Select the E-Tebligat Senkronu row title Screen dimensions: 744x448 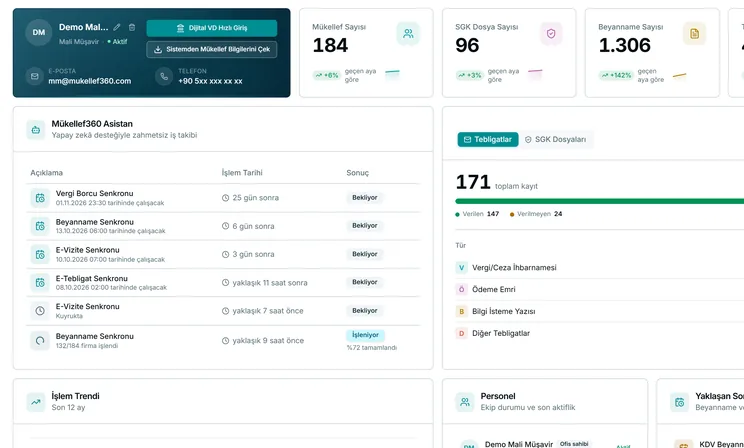click(x=92, y=278)
